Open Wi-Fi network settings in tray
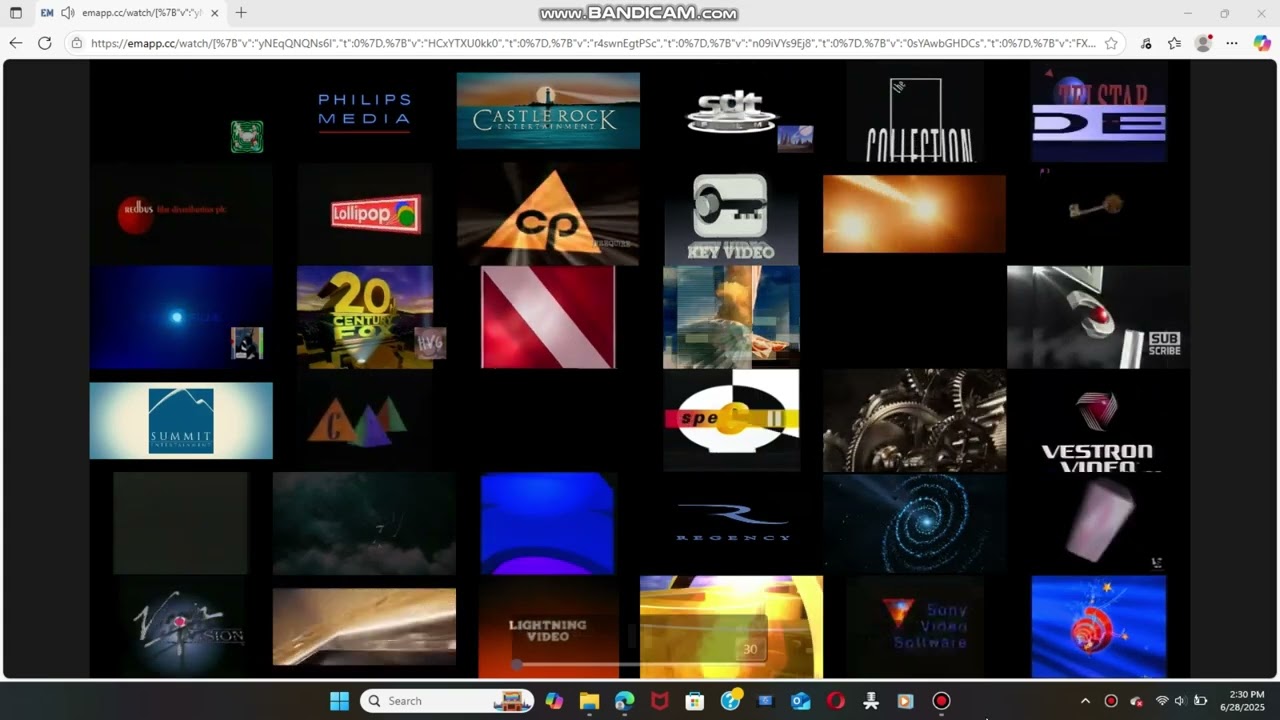The height and width of the screenshot is (720, 1280). coord(1162,701)
